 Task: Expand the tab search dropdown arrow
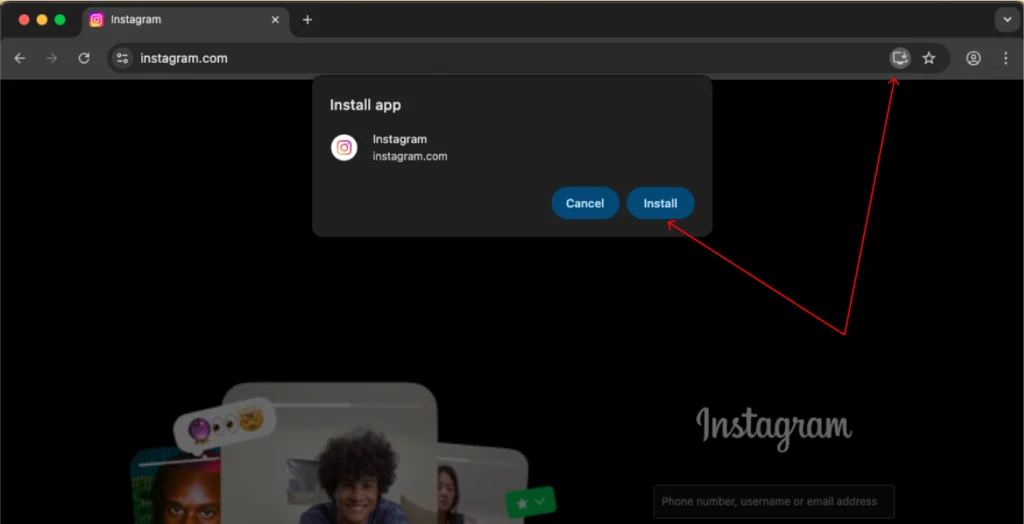(x=1006, y=20)
